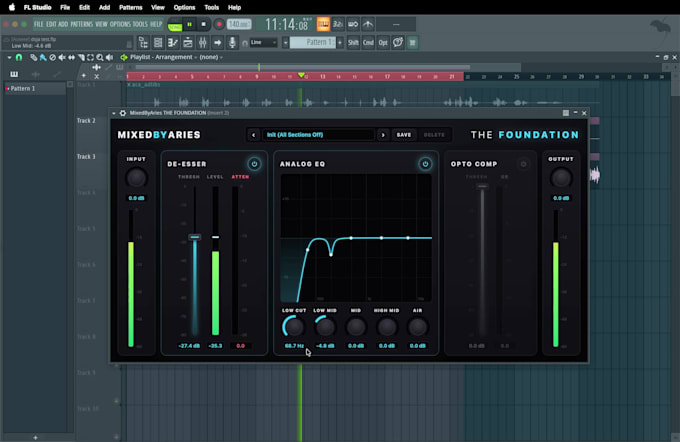
Task: Select the playlist slice tool
Action: (81, 57)
